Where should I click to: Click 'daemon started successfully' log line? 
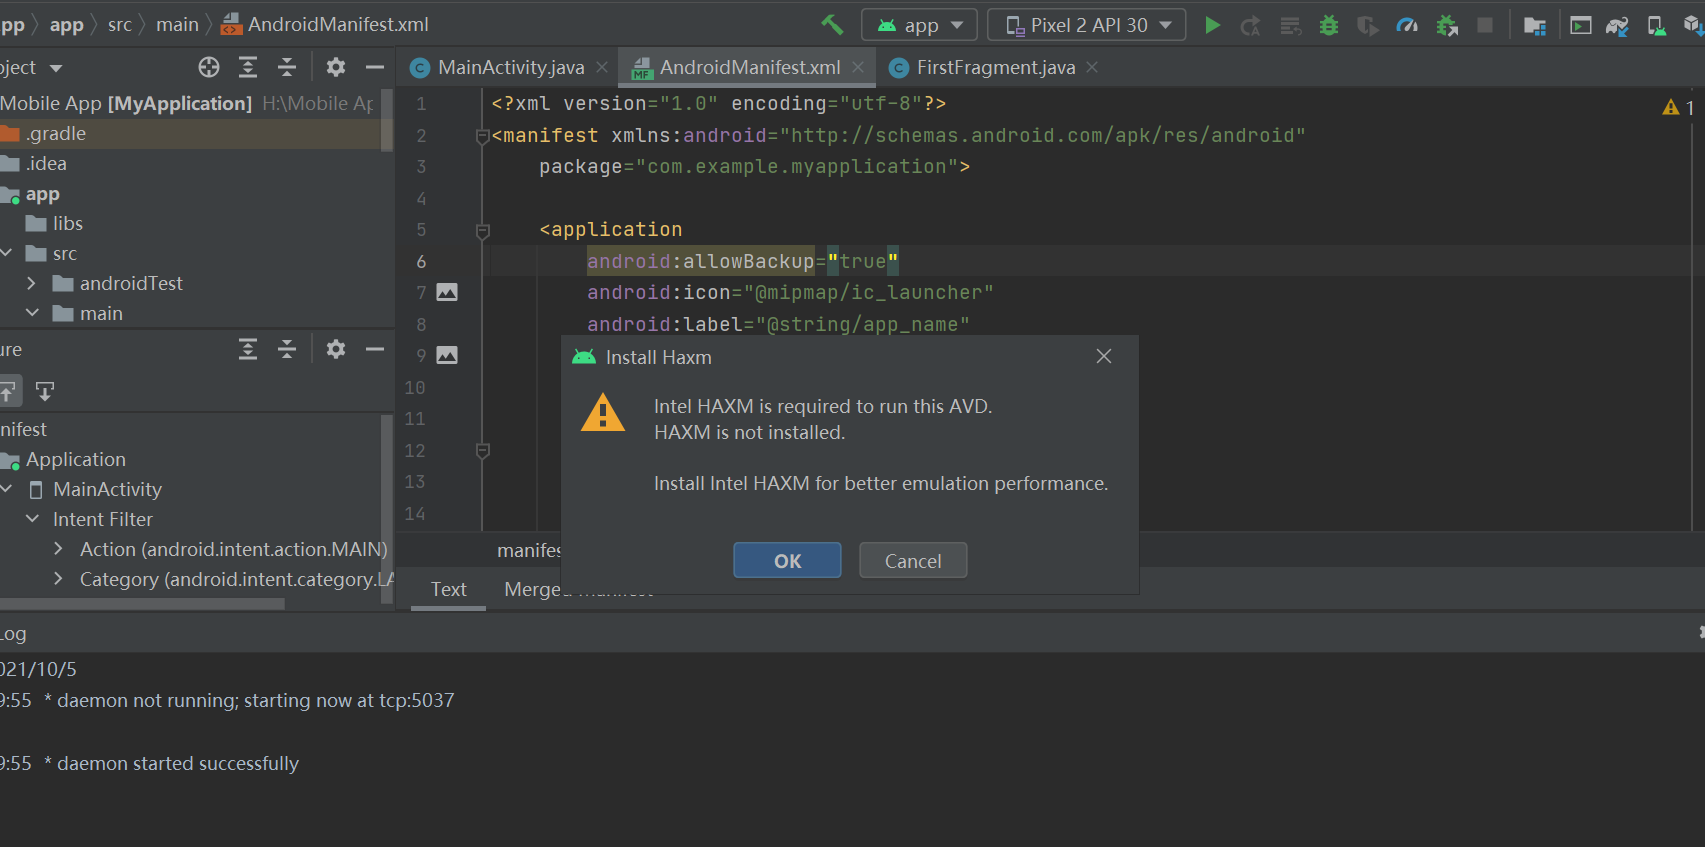[178, 763]
